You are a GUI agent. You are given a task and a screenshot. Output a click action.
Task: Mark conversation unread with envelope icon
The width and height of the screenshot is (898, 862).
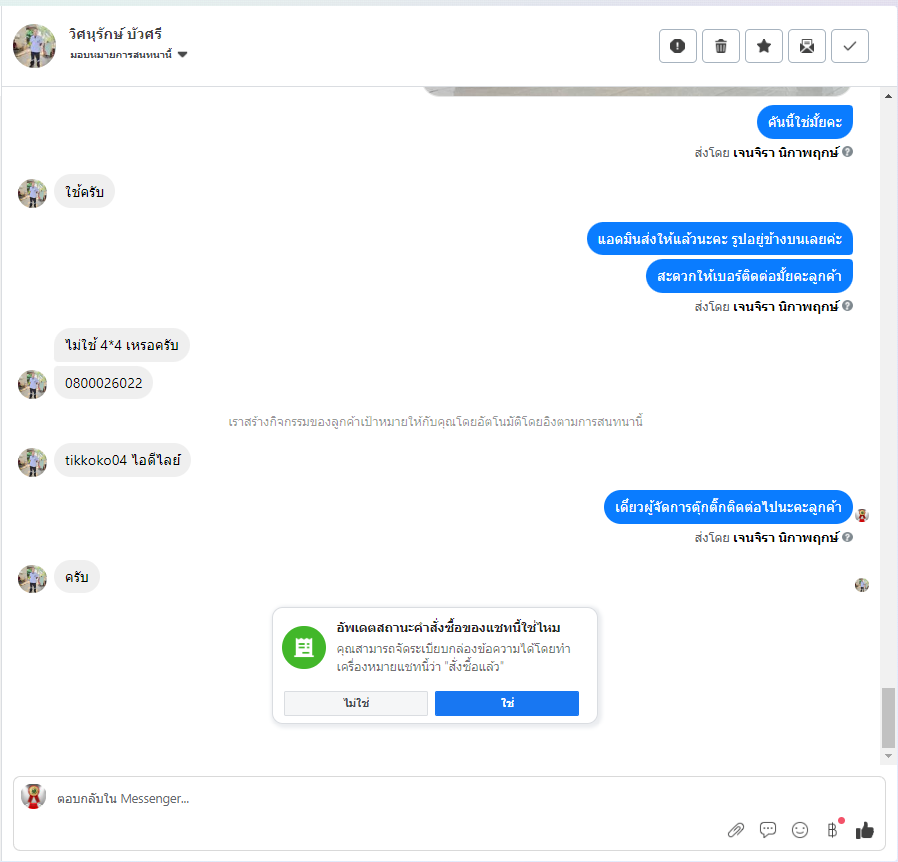pos(806,46)
